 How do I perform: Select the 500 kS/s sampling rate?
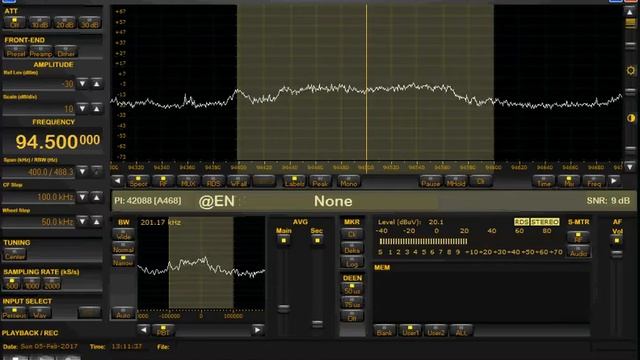click(x=12, y=284)
